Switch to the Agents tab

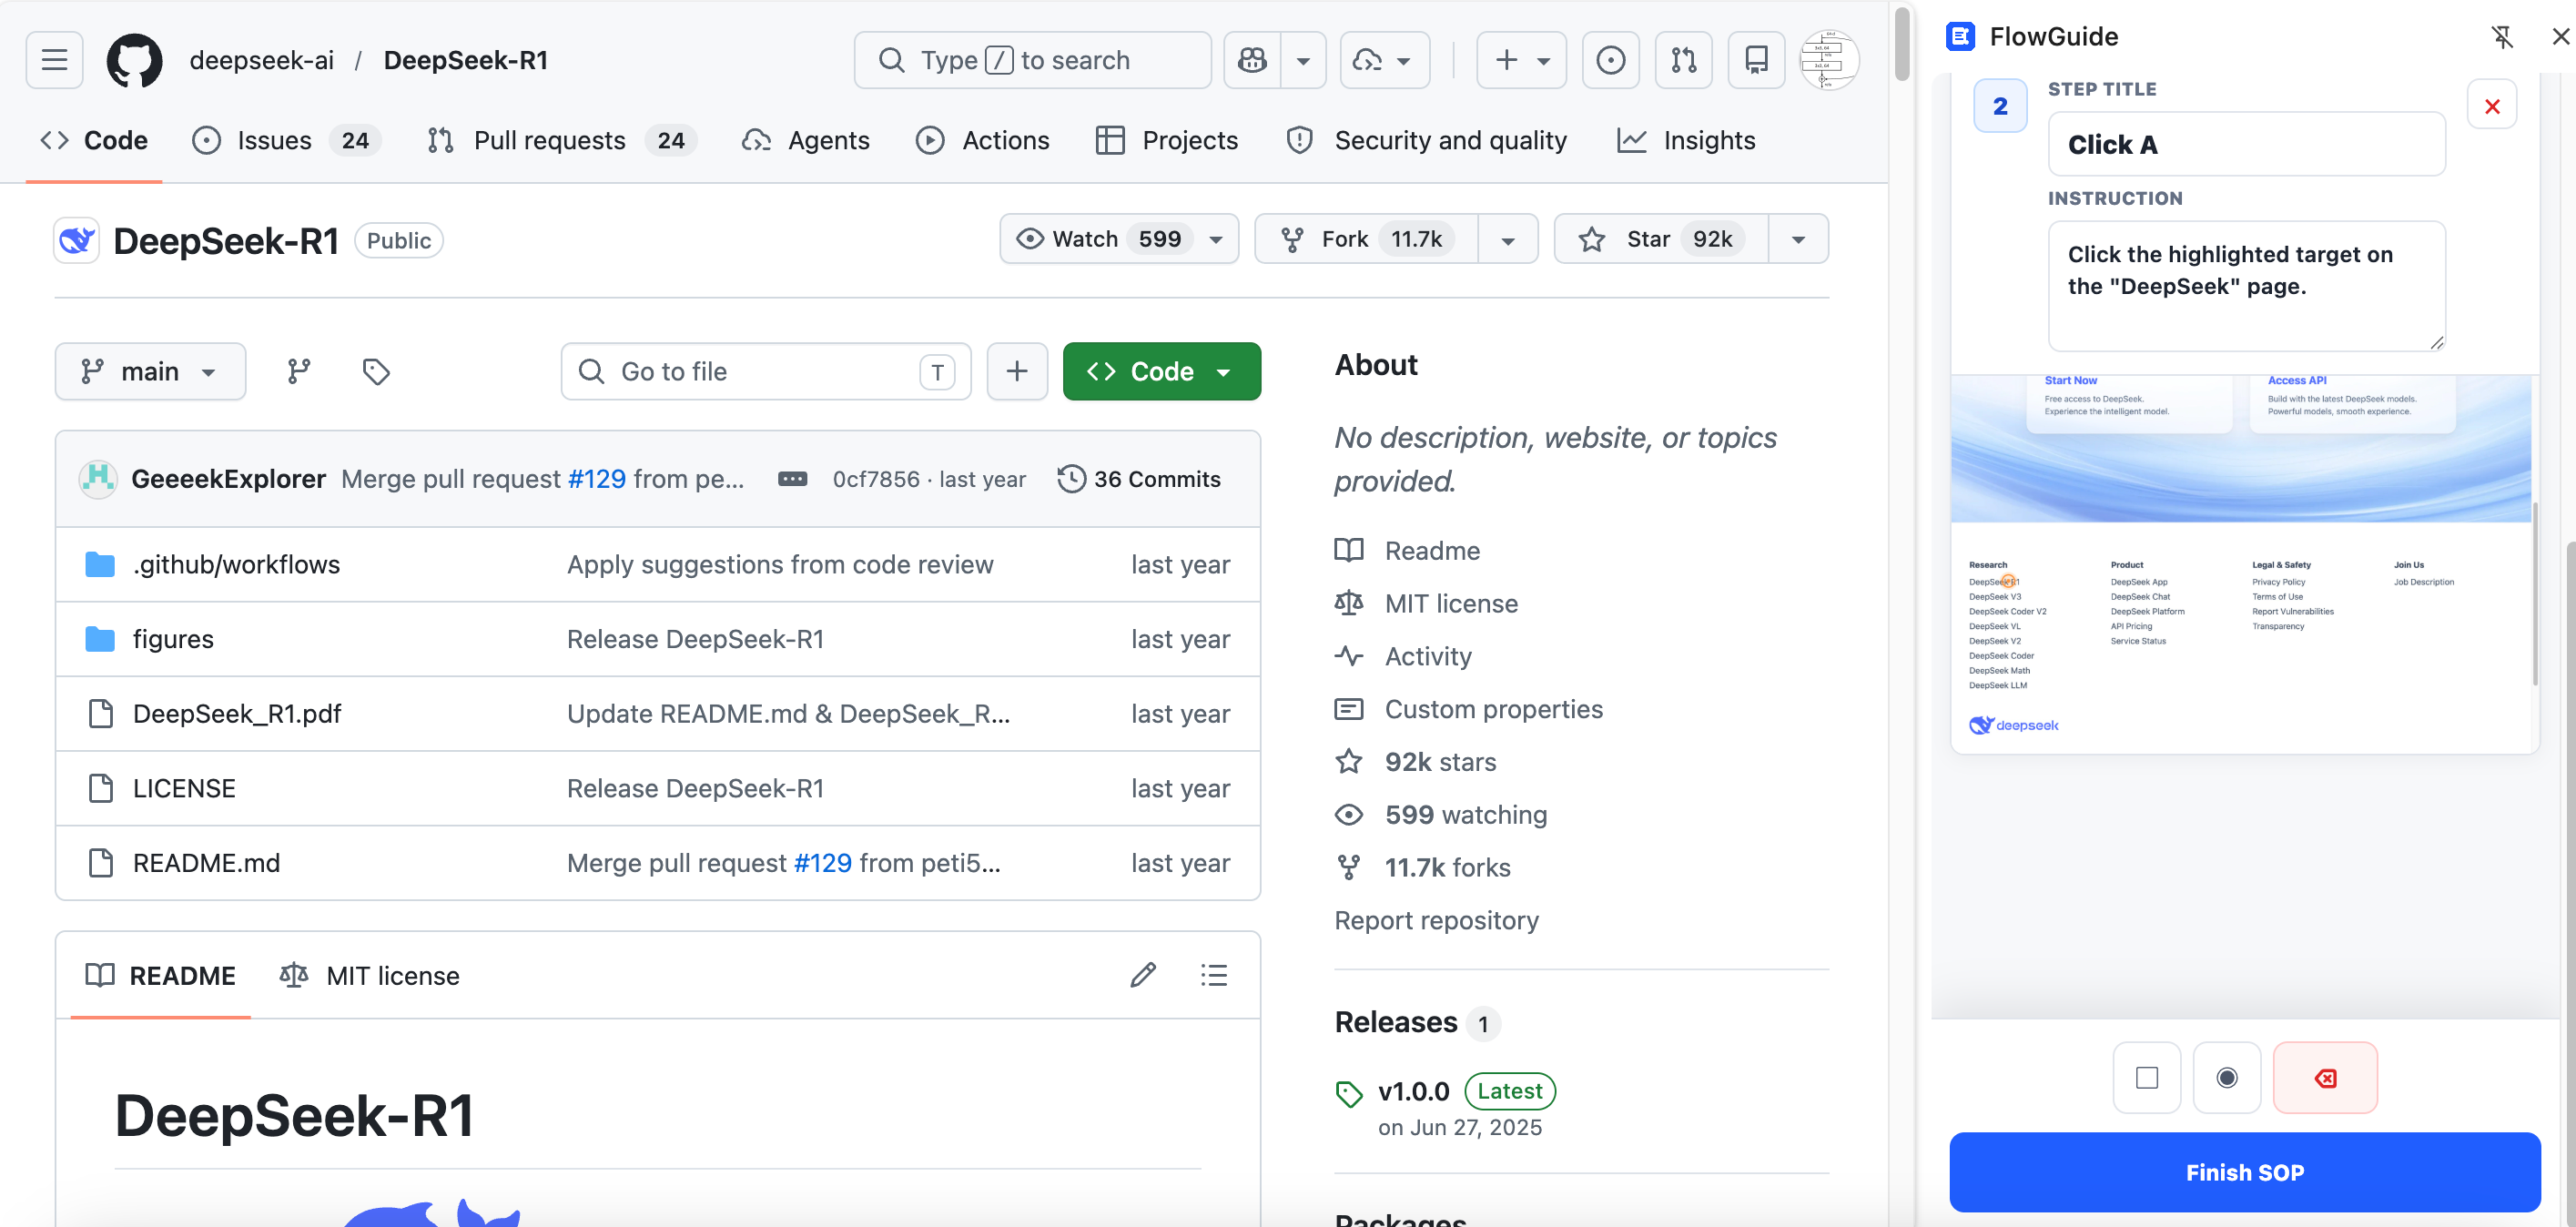coord(806,140)
